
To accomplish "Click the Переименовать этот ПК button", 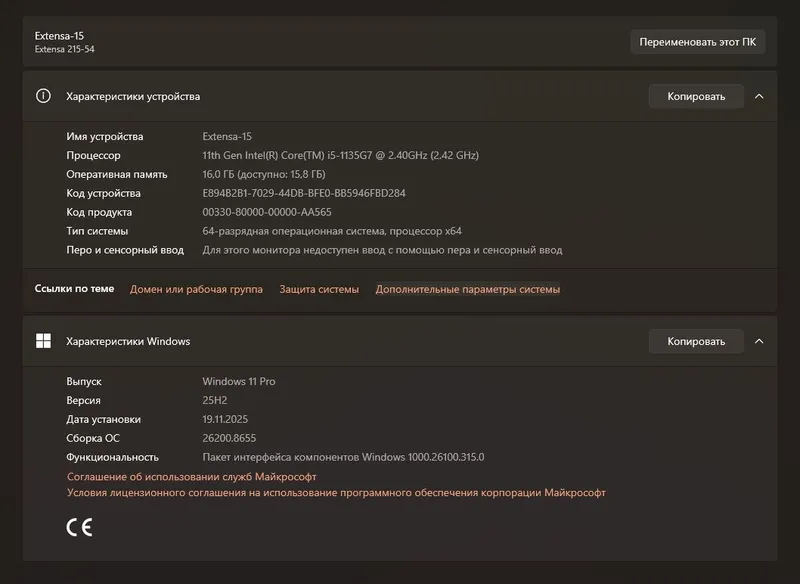I will tap(697, 42).
